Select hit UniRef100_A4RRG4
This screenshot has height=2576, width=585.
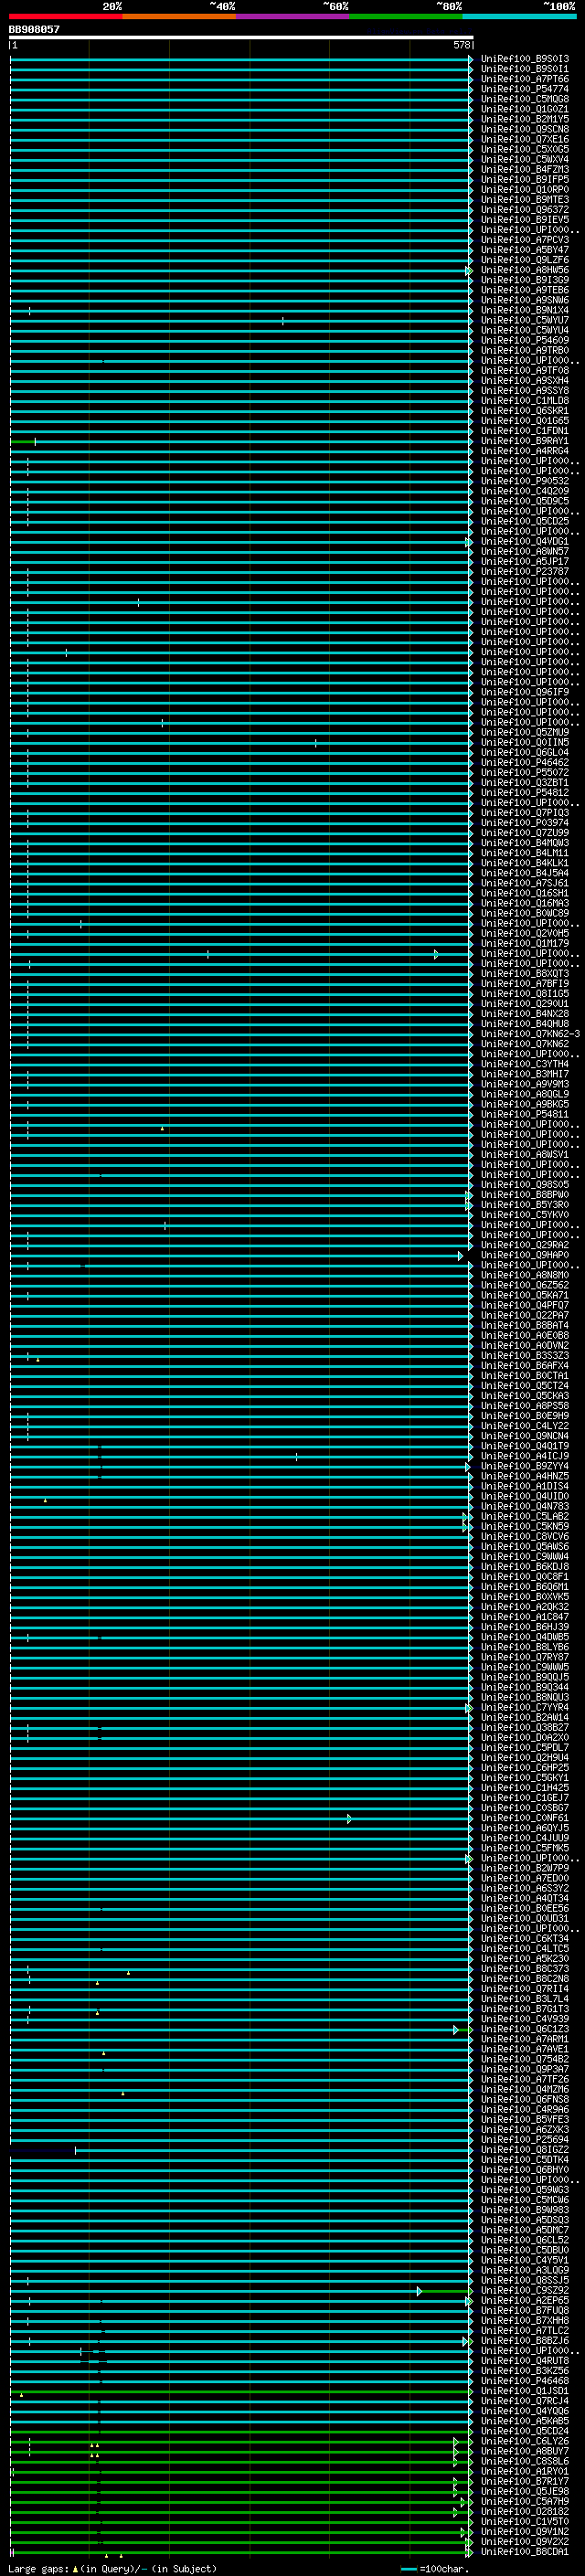point(524,451)
